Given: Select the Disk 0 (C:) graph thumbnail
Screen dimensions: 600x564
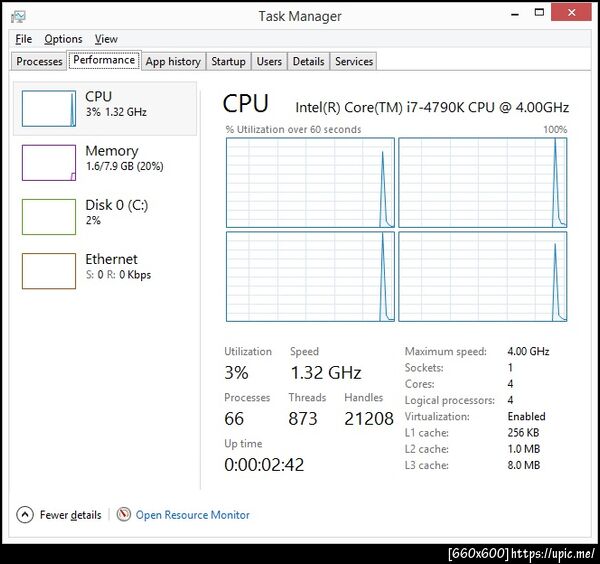Looking at the screenshot, I should tap(49, 217).
